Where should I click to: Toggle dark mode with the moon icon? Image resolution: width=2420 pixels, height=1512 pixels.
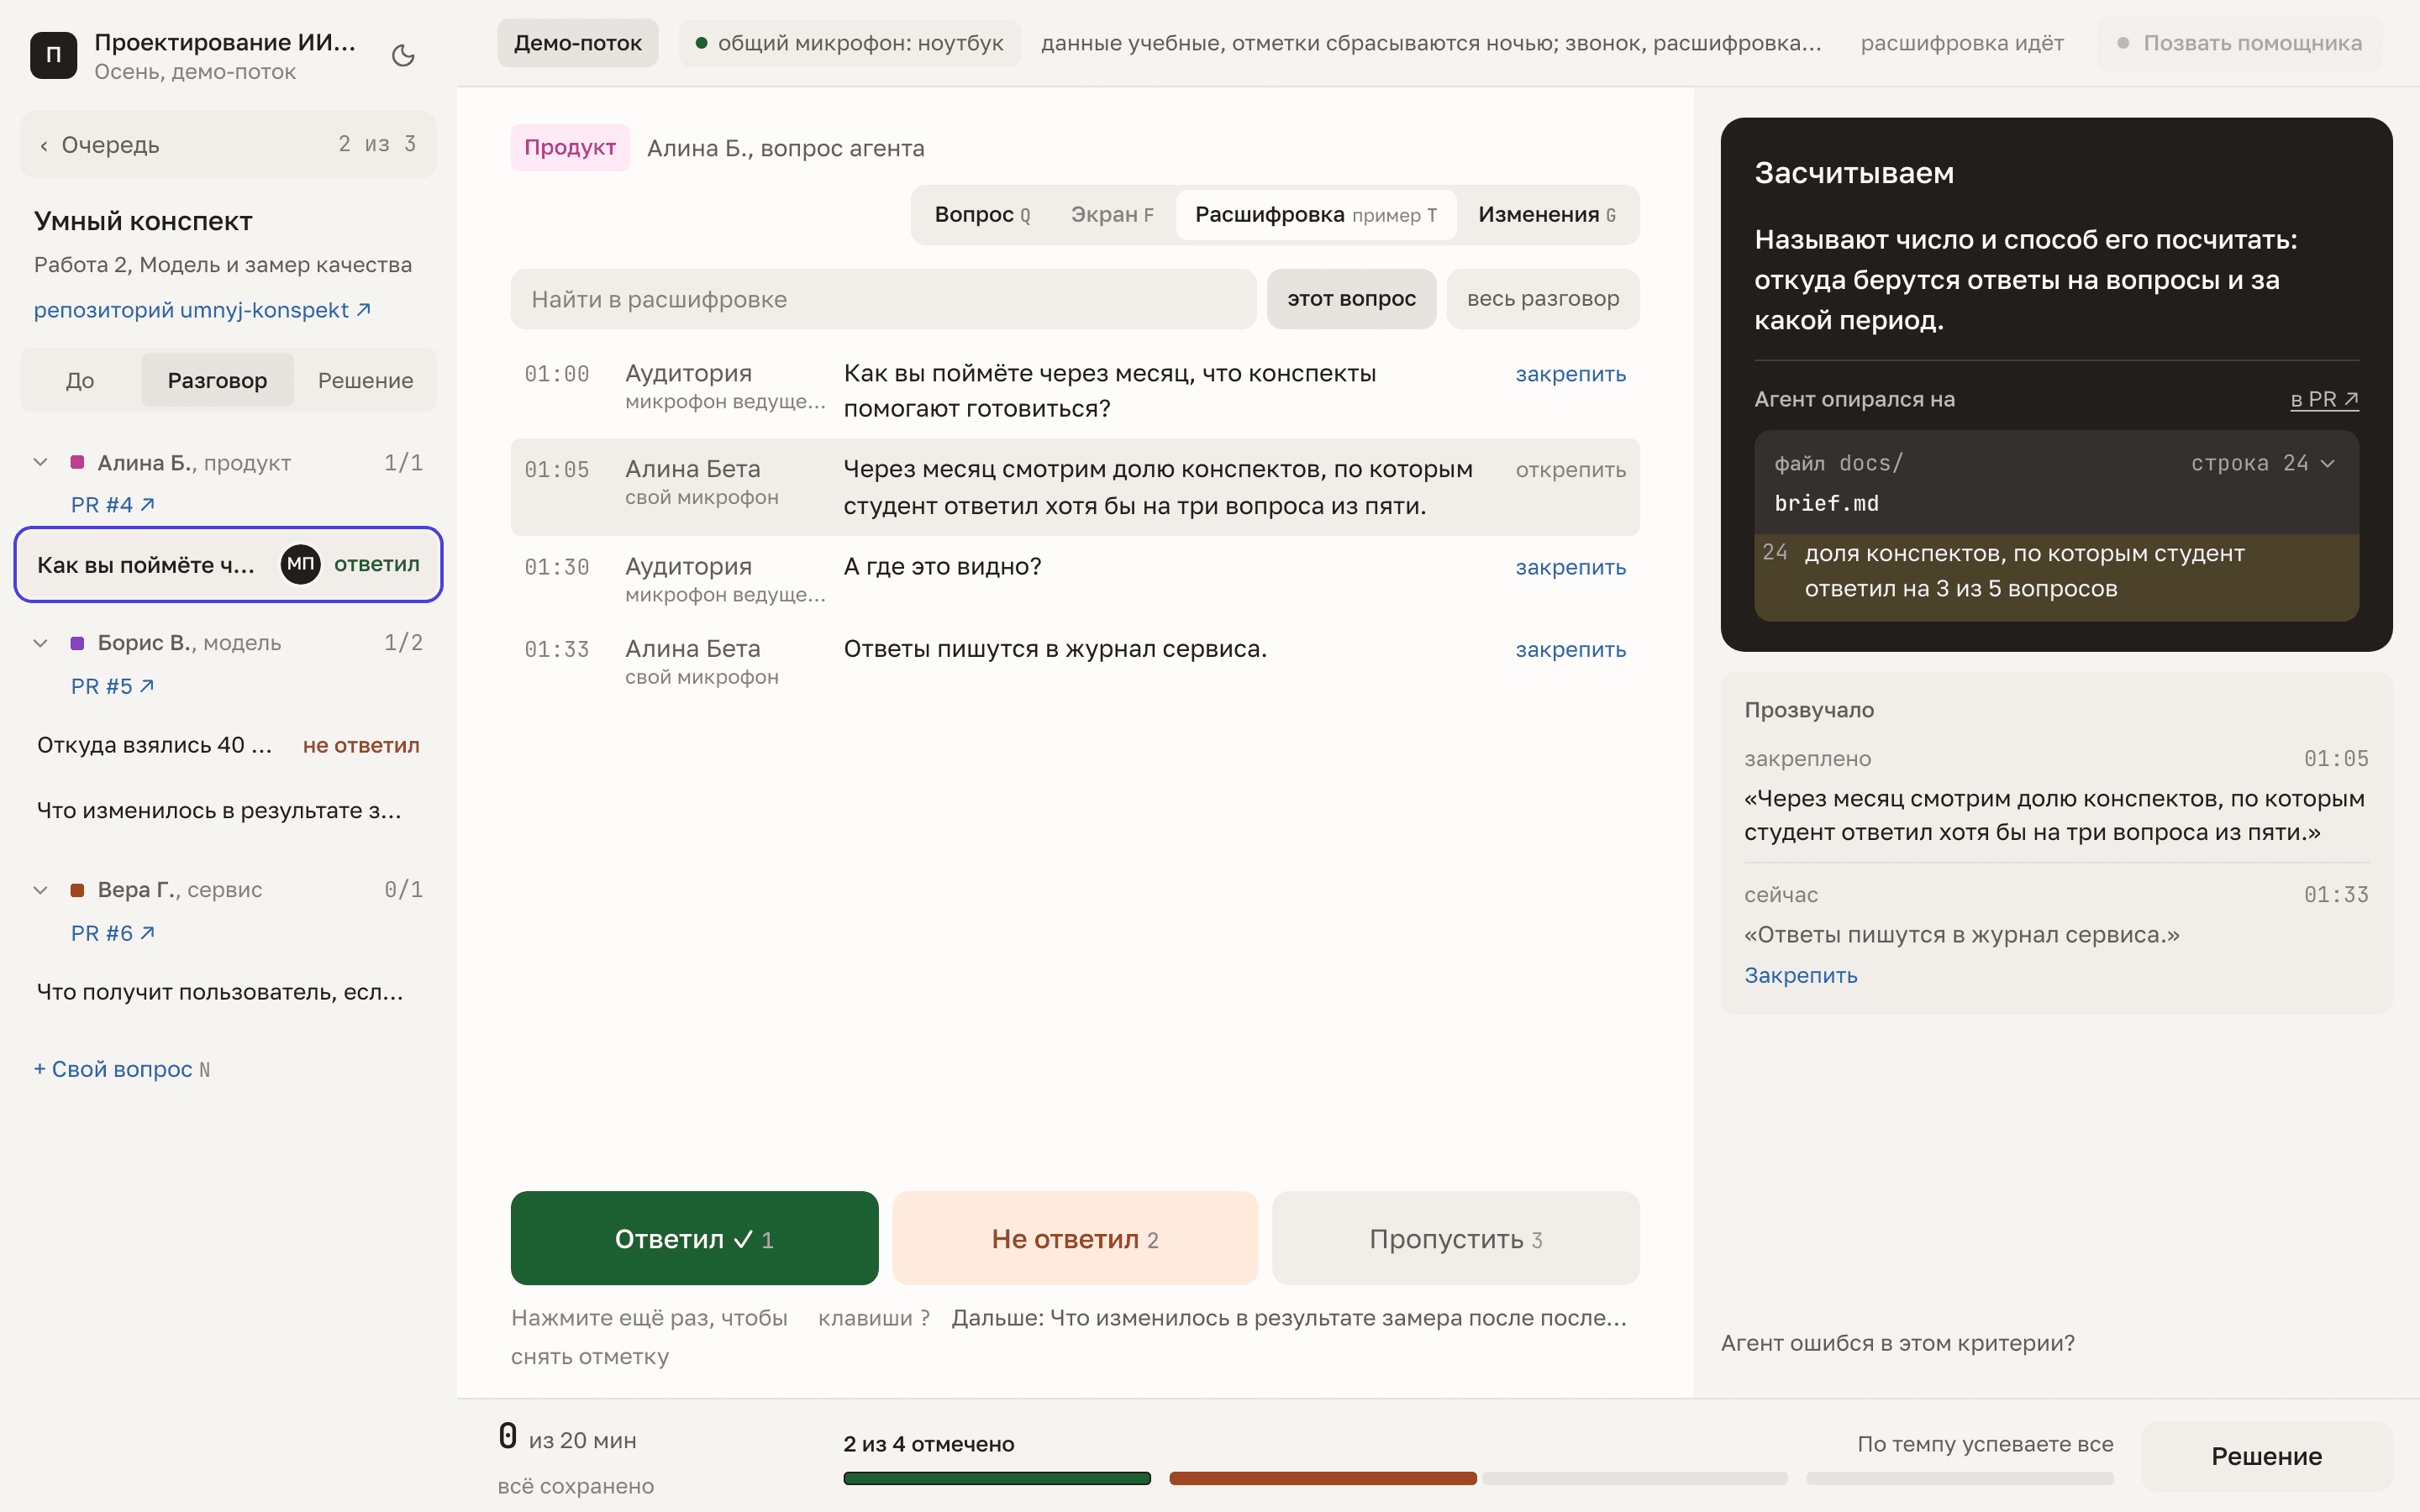click(403, 56)
